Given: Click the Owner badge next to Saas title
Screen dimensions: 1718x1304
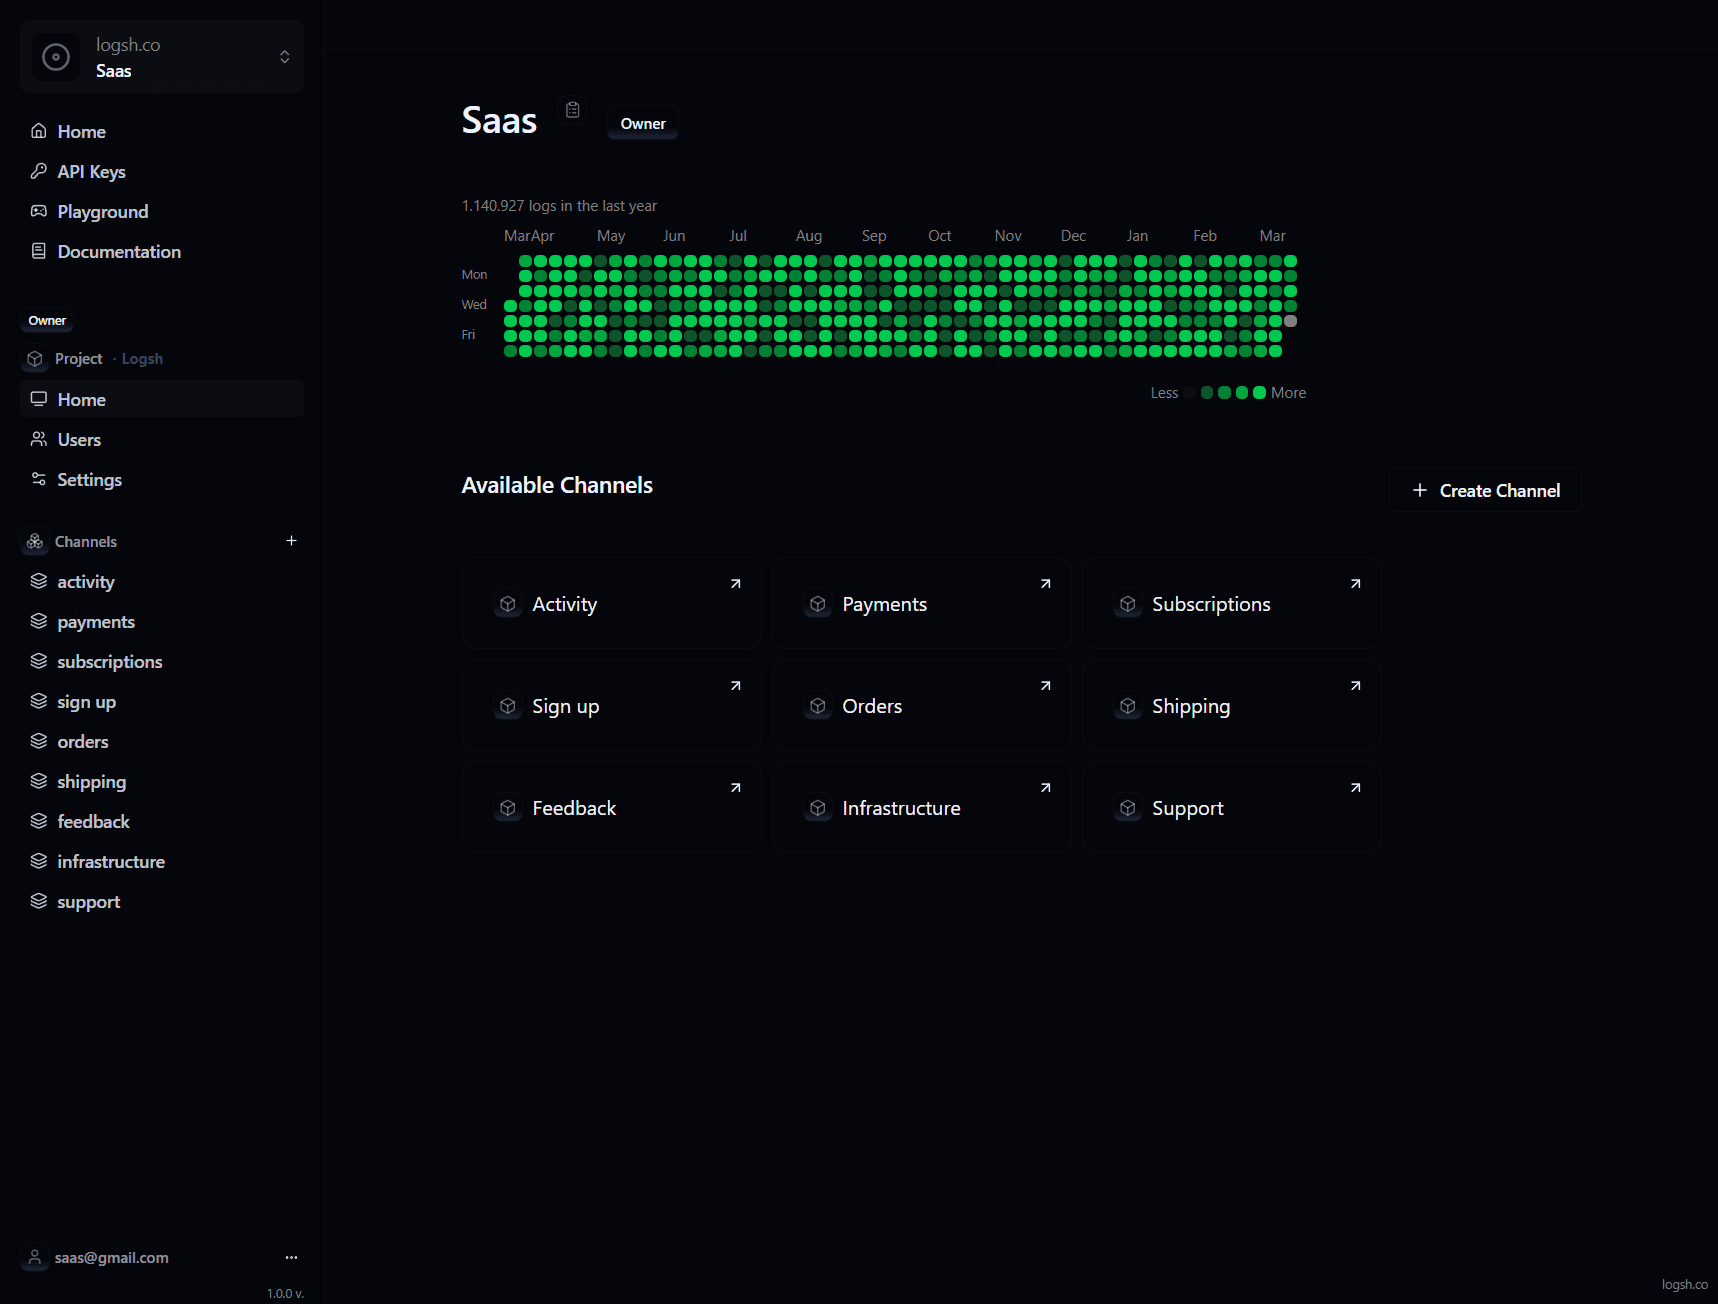Looking at the screenshot, I should 643,124.
